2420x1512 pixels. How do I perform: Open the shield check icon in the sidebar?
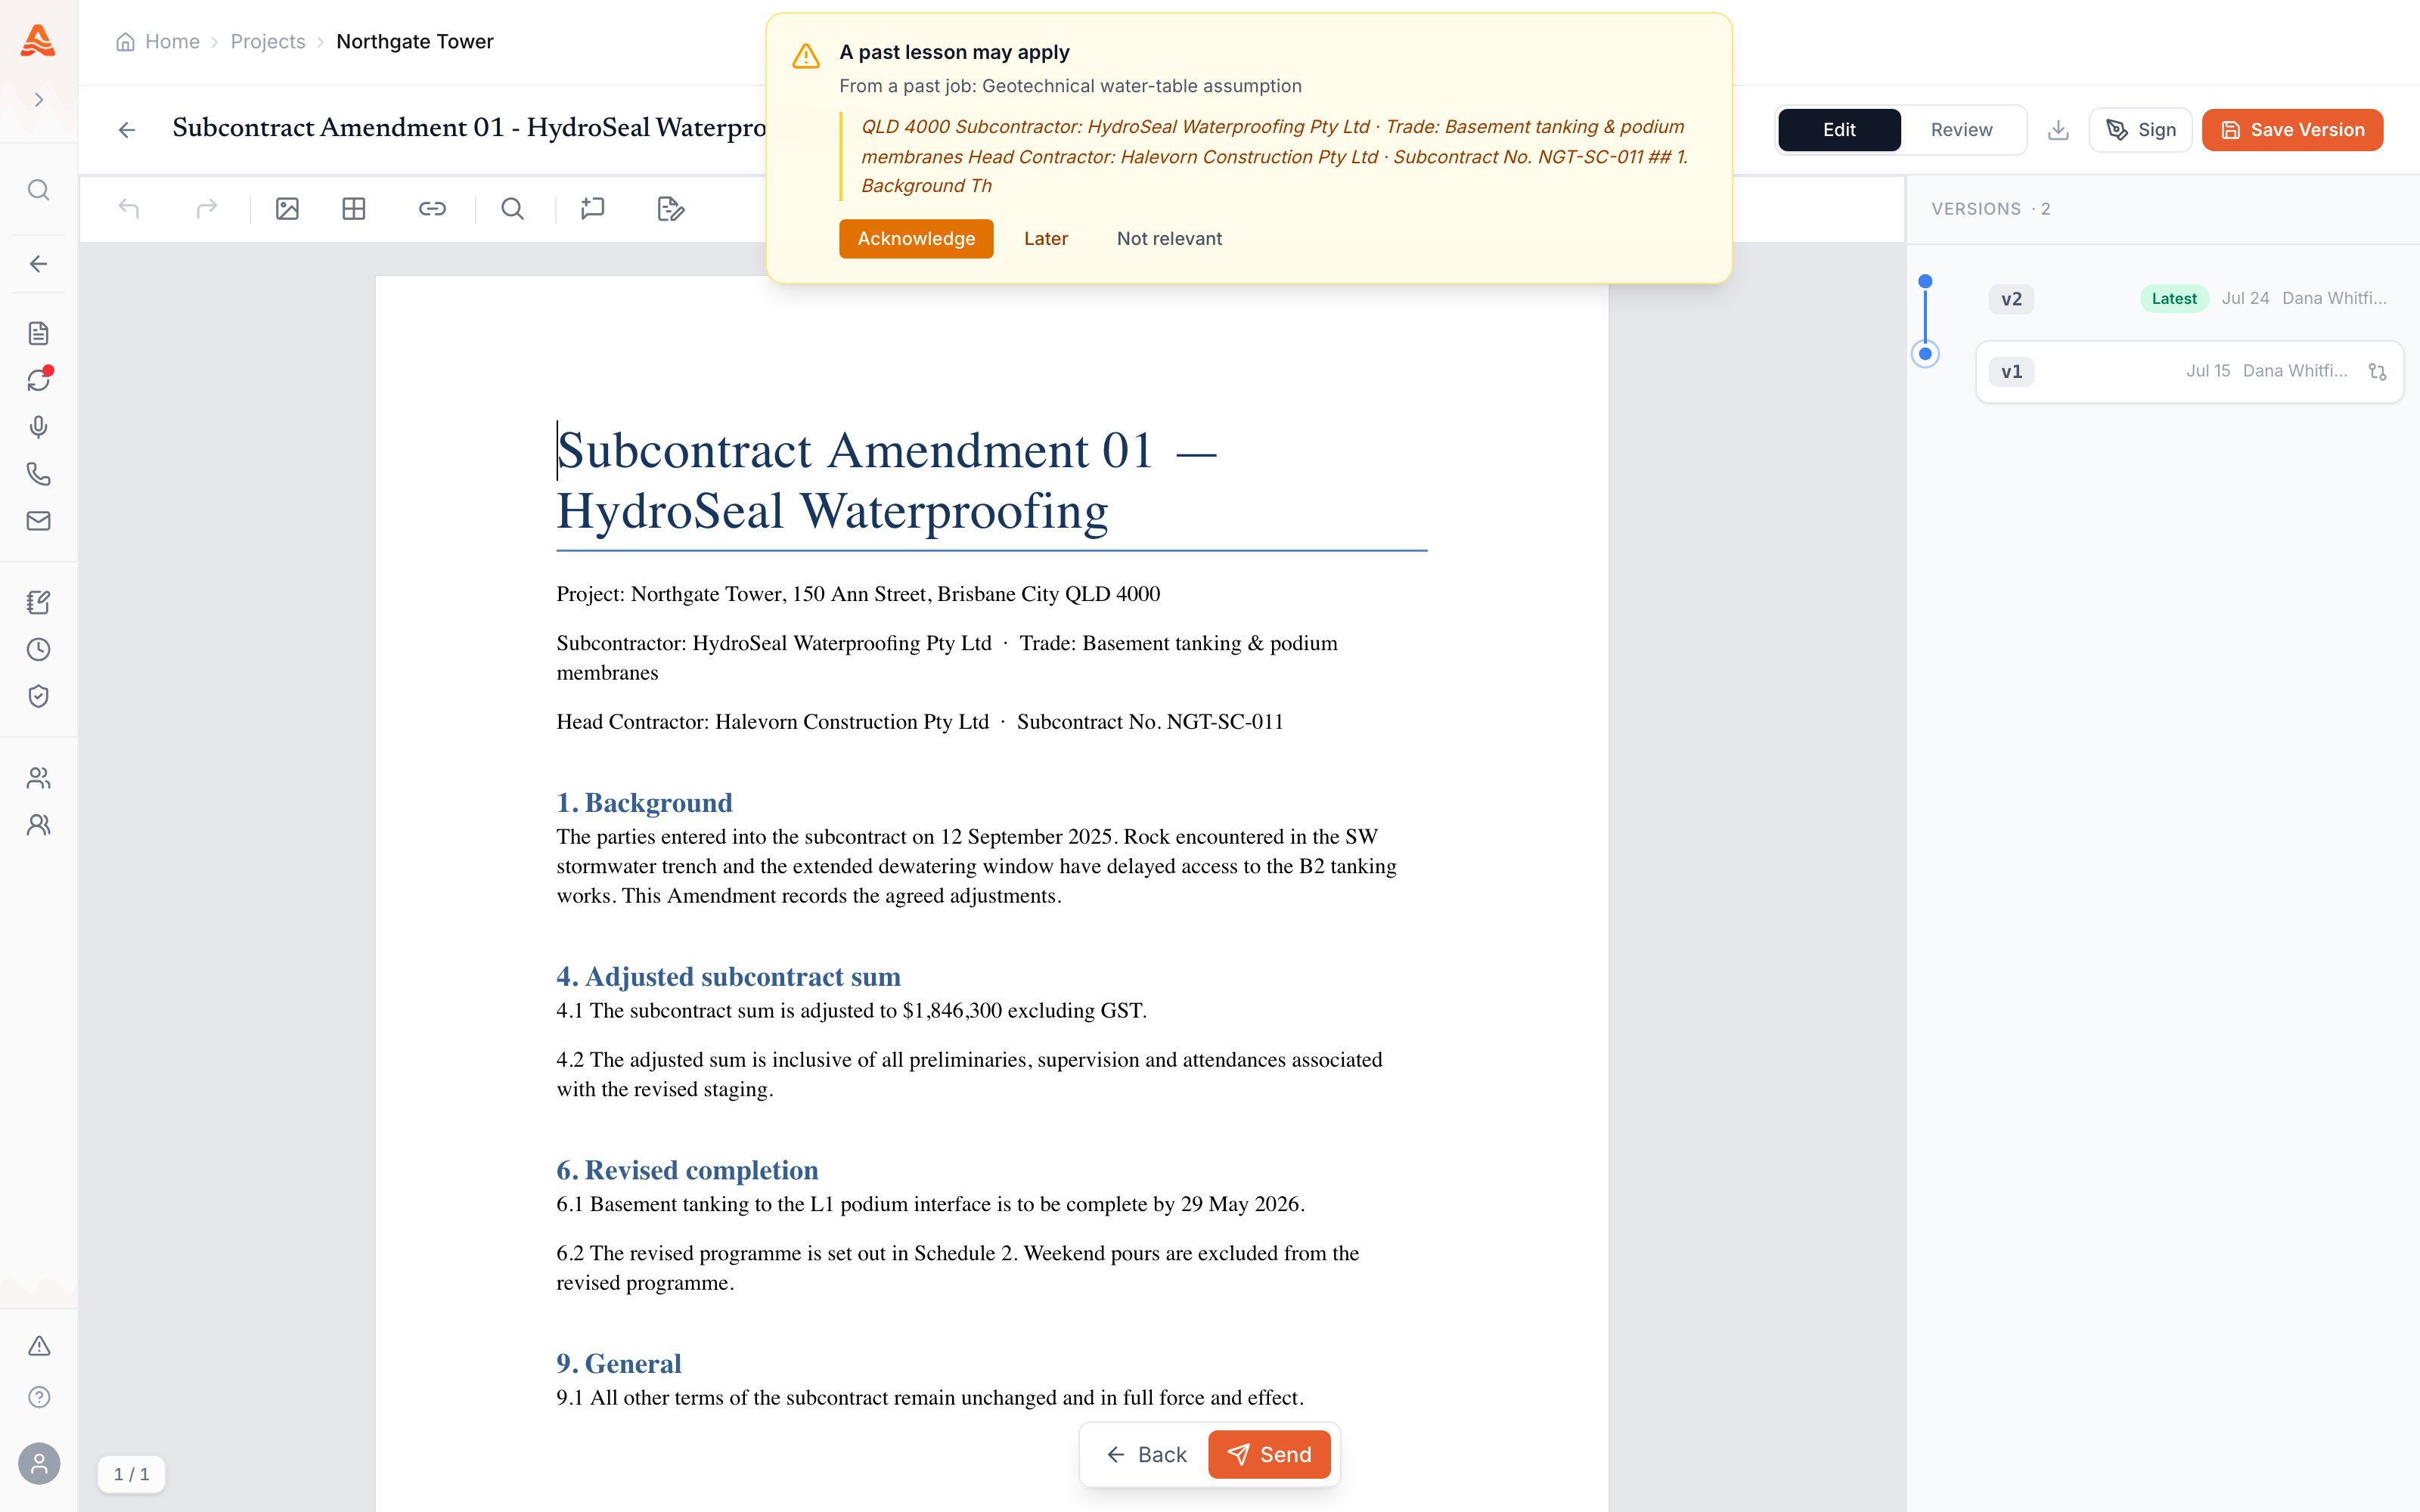pos(39,696)
